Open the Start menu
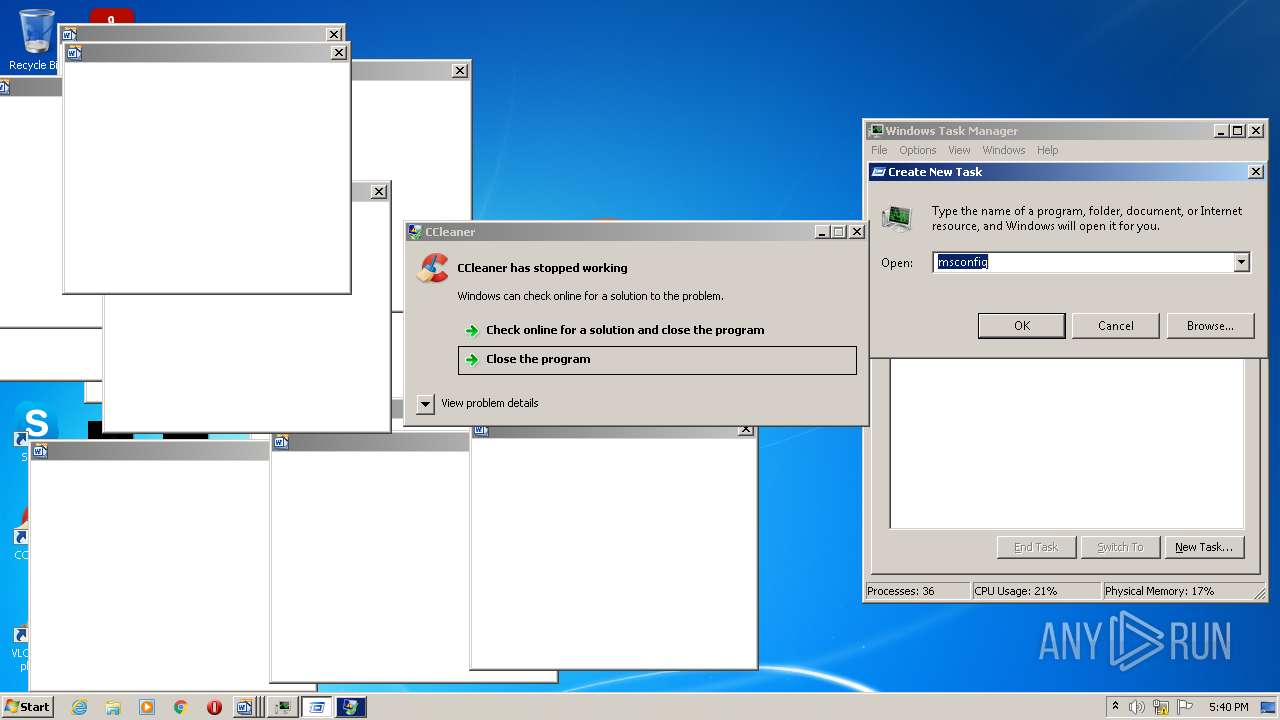Image resolution: width=1280 pixels, height=720 pixels. click(27, 707)
